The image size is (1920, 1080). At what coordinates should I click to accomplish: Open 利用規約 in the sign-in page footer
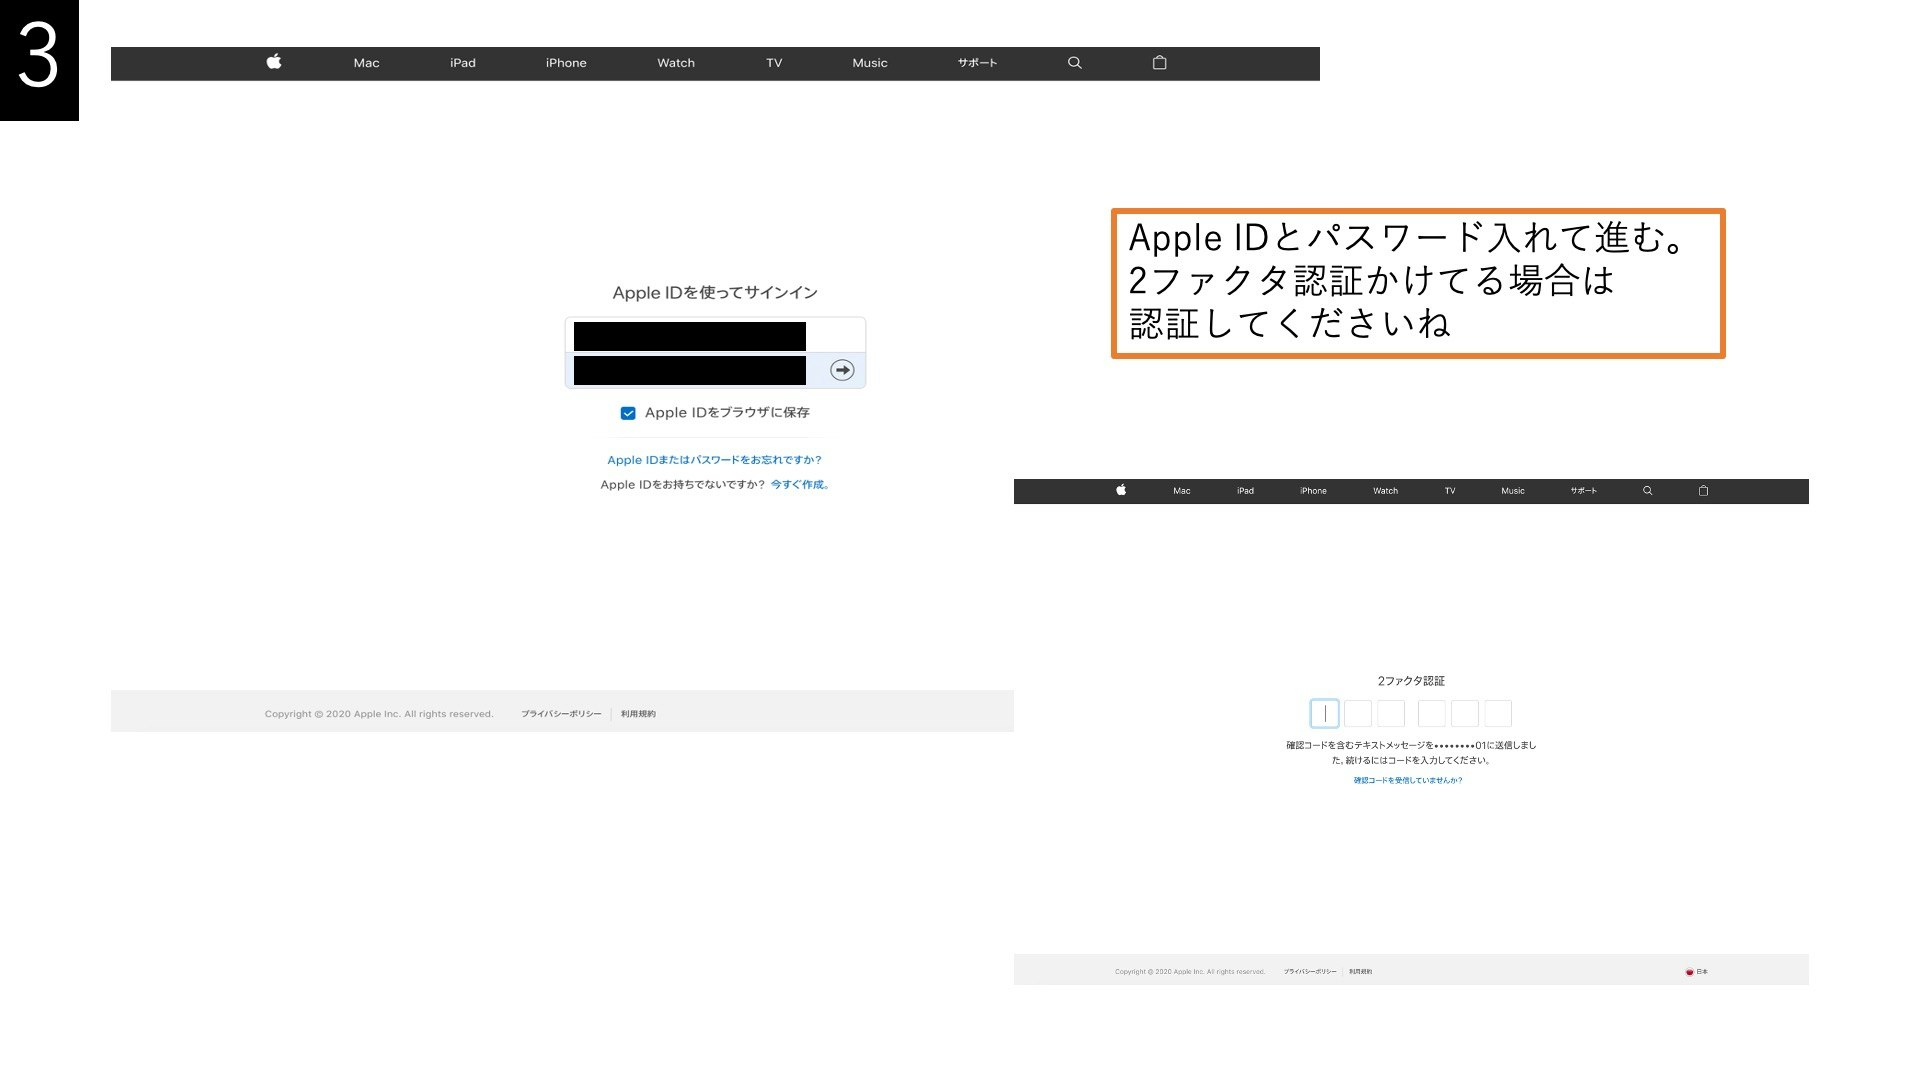(x=638, y=714)
